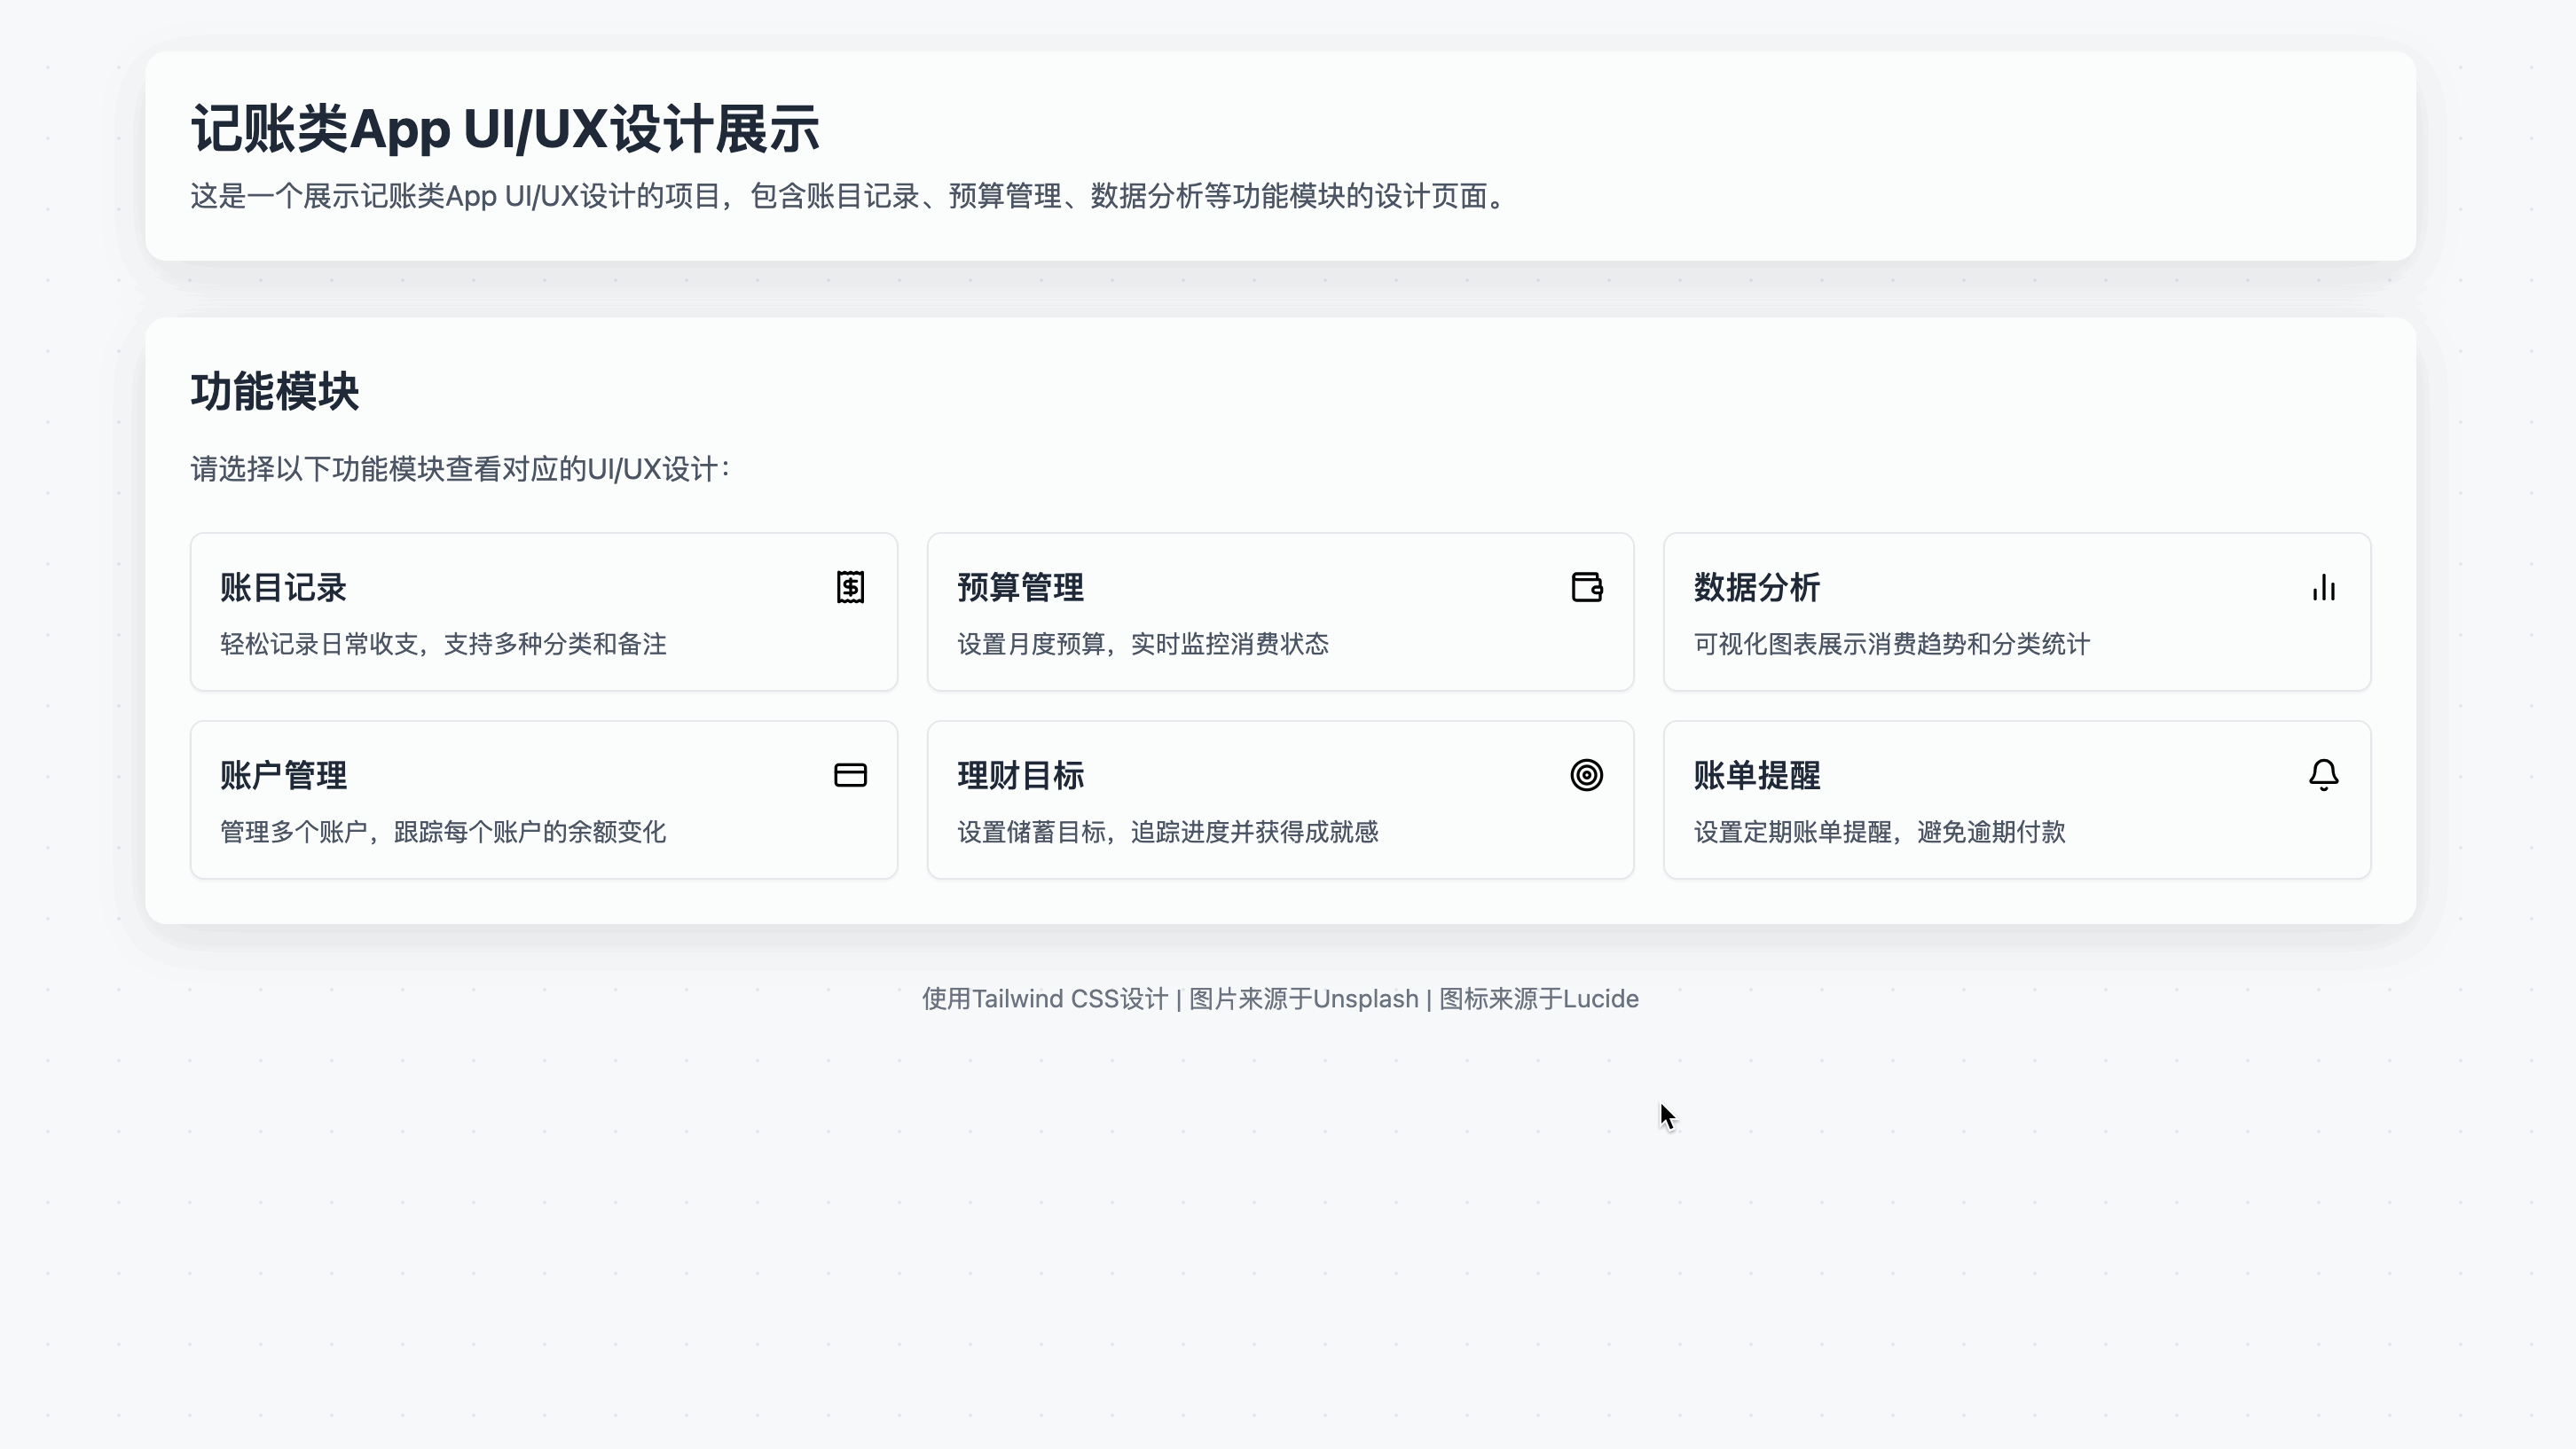2576x1449 pixels.
Task: Click the bell icon on 账单提醒 card
Action: [2323, 775]
